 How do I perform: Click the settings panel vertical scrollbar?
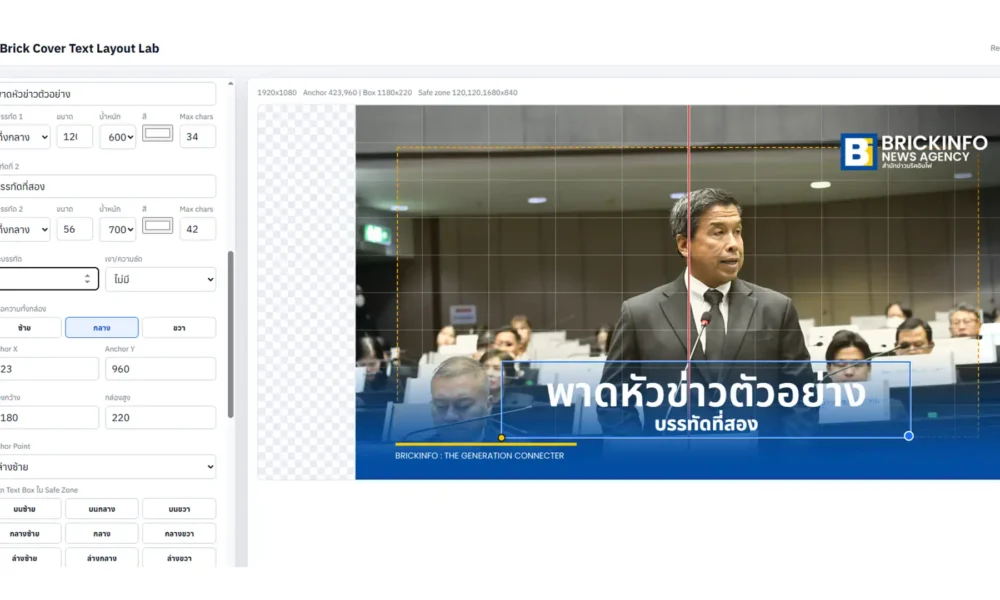pyautogui.click(x=231, y=334)
